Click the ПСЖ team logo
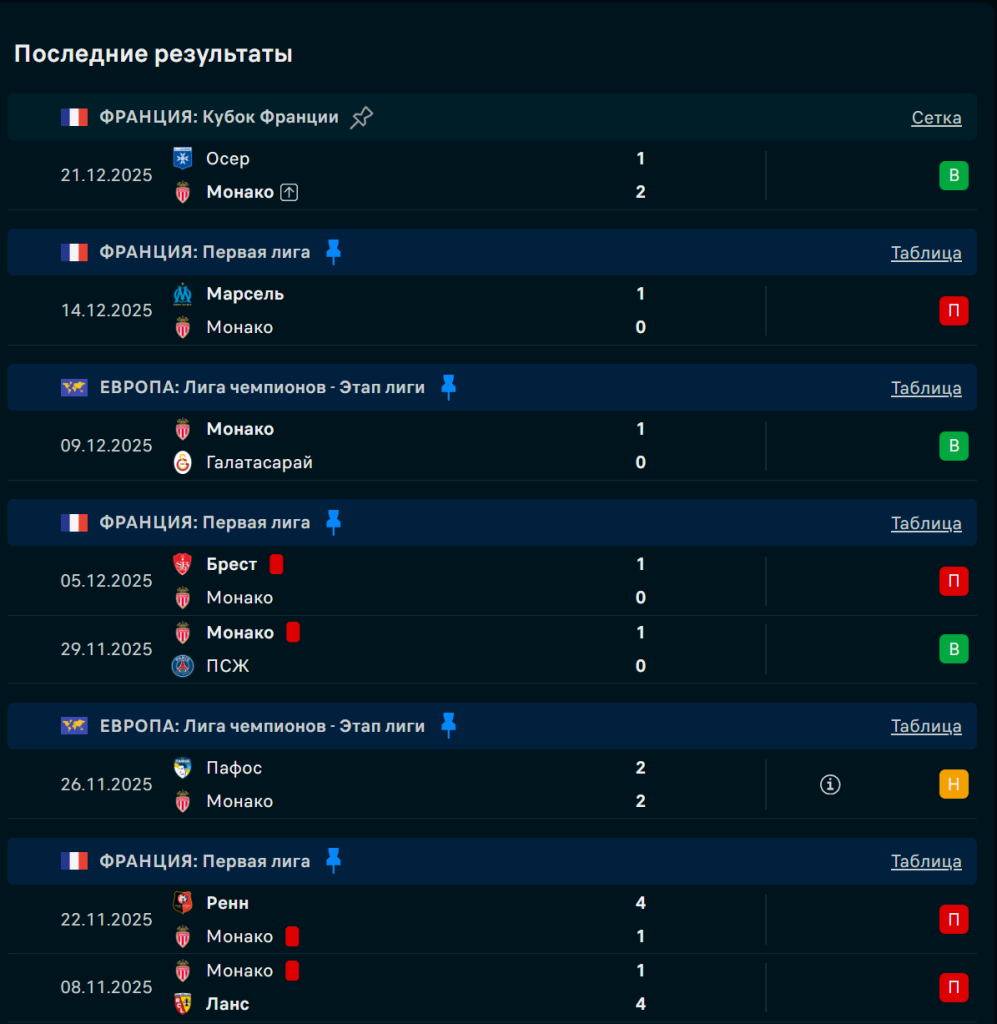 pyautogui.click(x=183, y=666)
